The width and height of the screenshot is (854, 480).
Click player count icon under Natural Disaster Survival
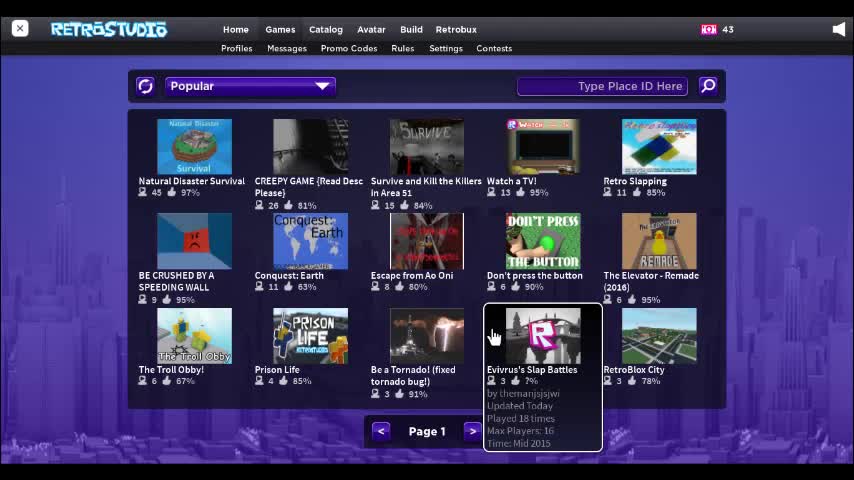[x=143, y=192]
